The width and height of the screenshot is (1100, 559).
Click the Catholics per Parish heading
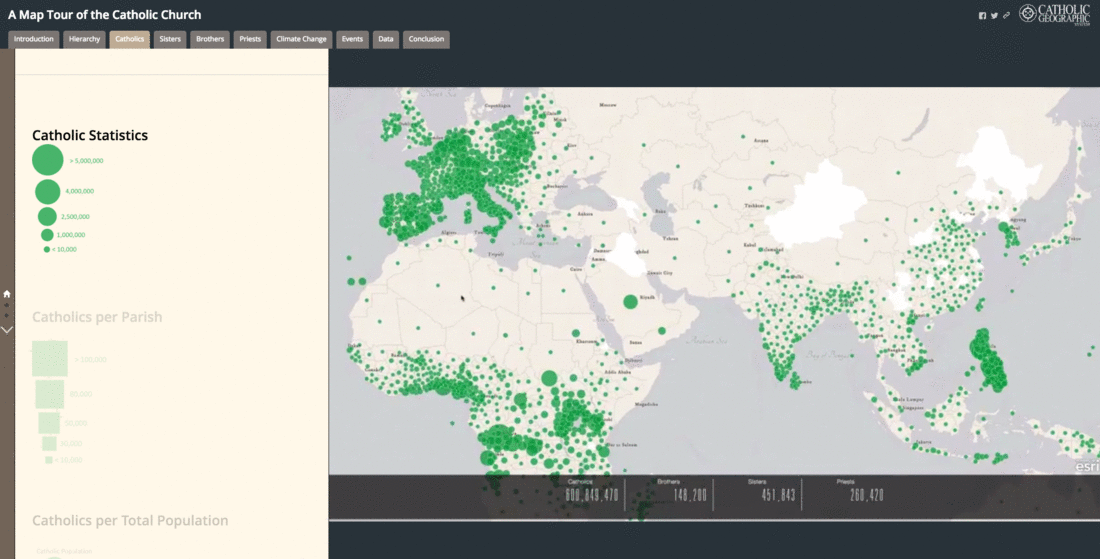point(97,317)
